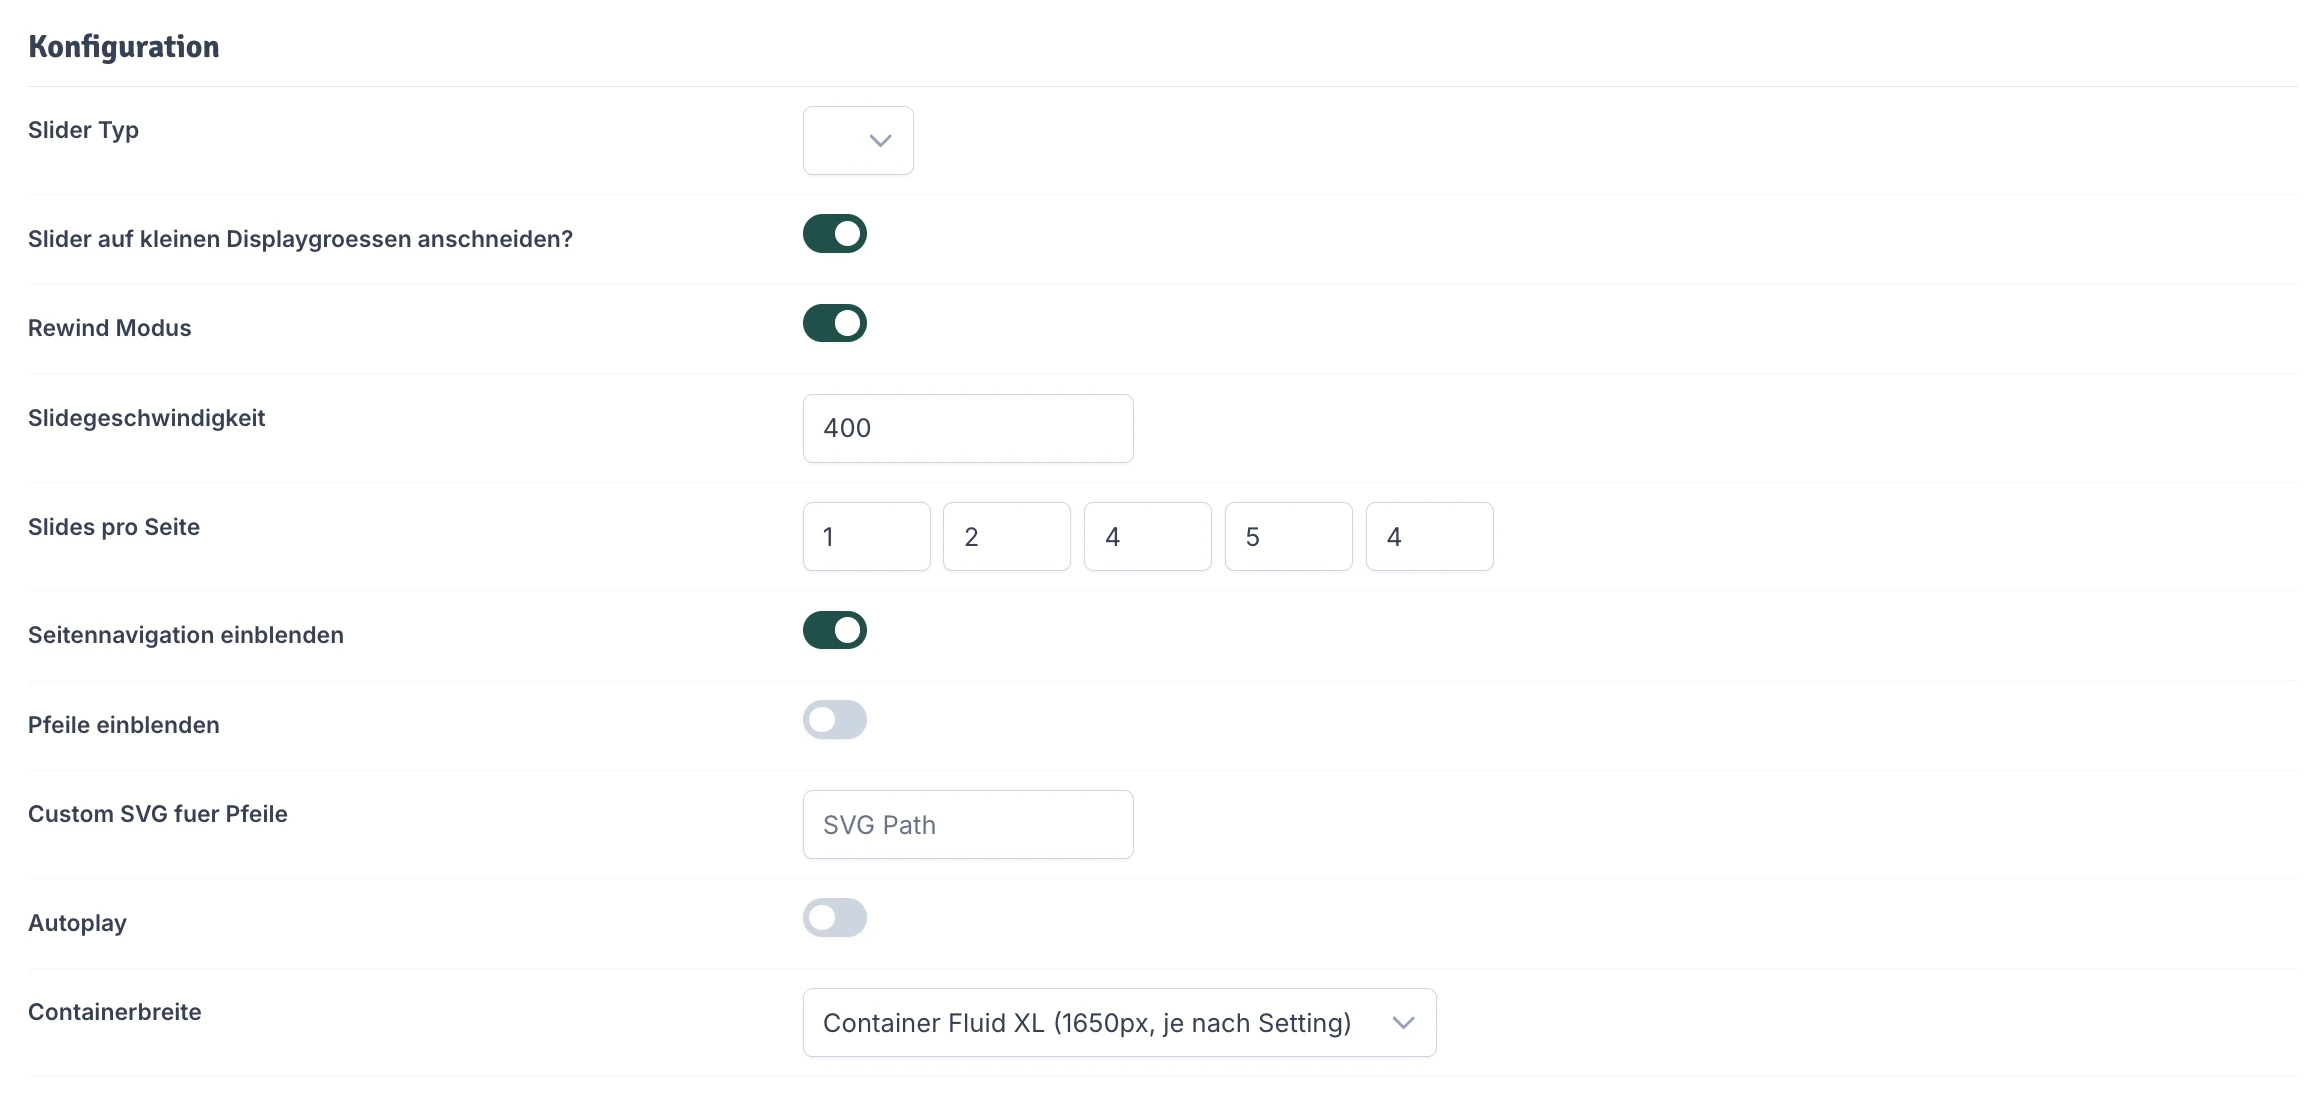Viewport: 2322px width, 1116px height.
Task: Enable the Pfeile einblenden switch
Action: point(834,720)
